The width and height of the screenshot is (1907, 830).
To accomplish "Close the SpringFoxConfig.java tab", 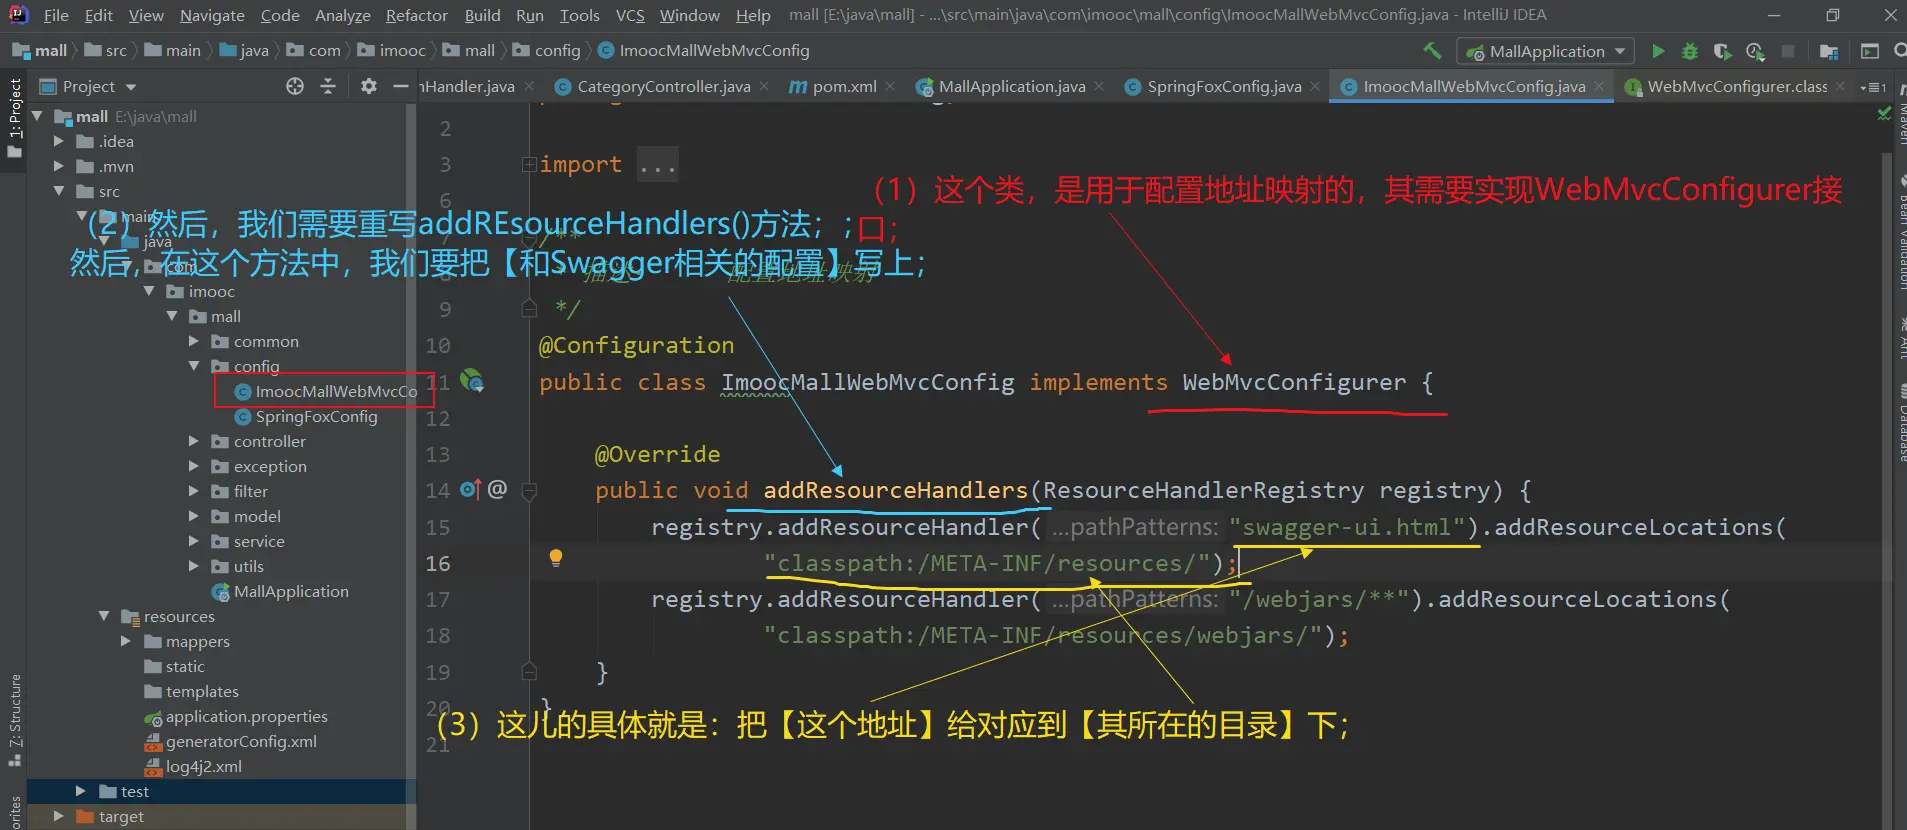I will click(1315, 87).
